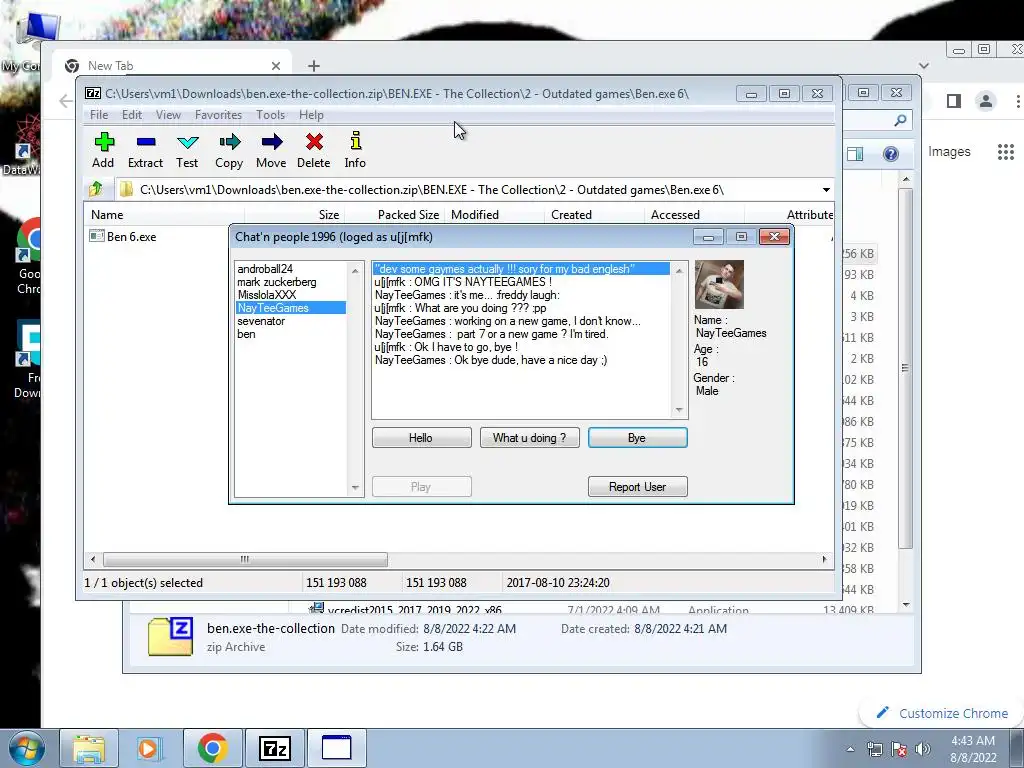The height and width of the screenshot is (768, 1024).
Task: Click the Extract toolbar icon
Action: click(146, 142)
